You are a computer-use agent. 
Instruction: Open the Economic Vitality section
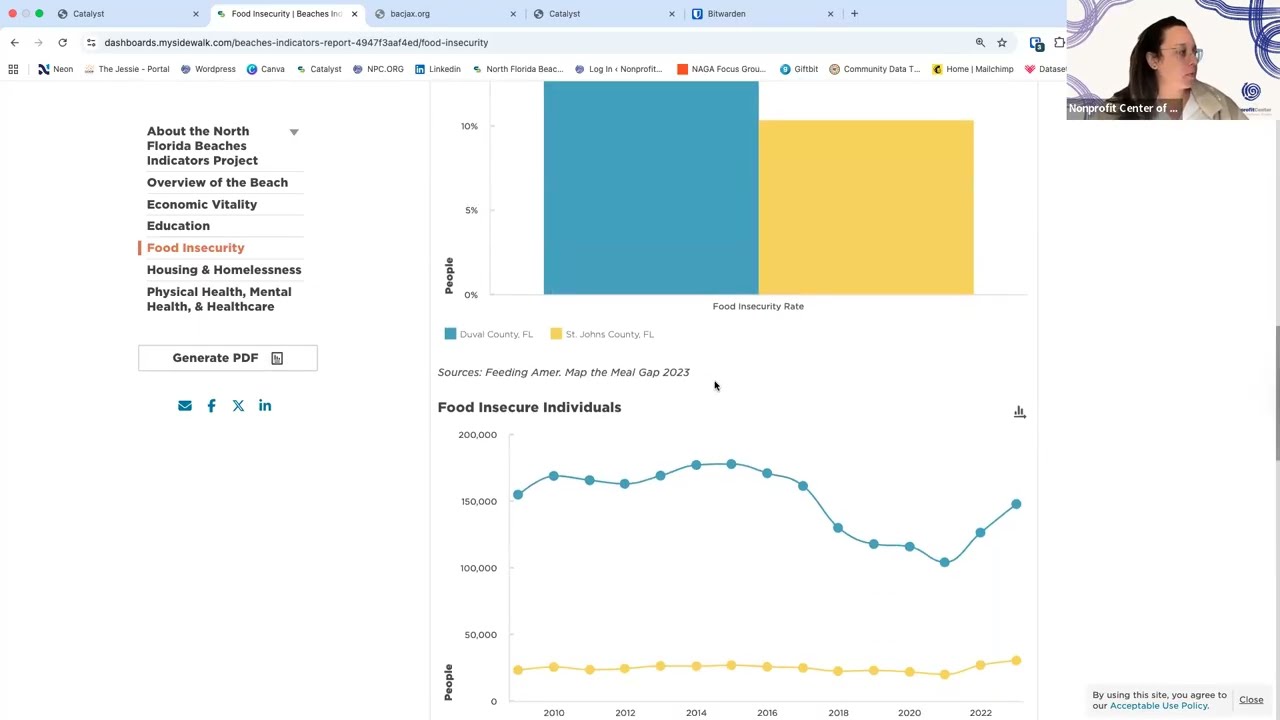(202, 204)
